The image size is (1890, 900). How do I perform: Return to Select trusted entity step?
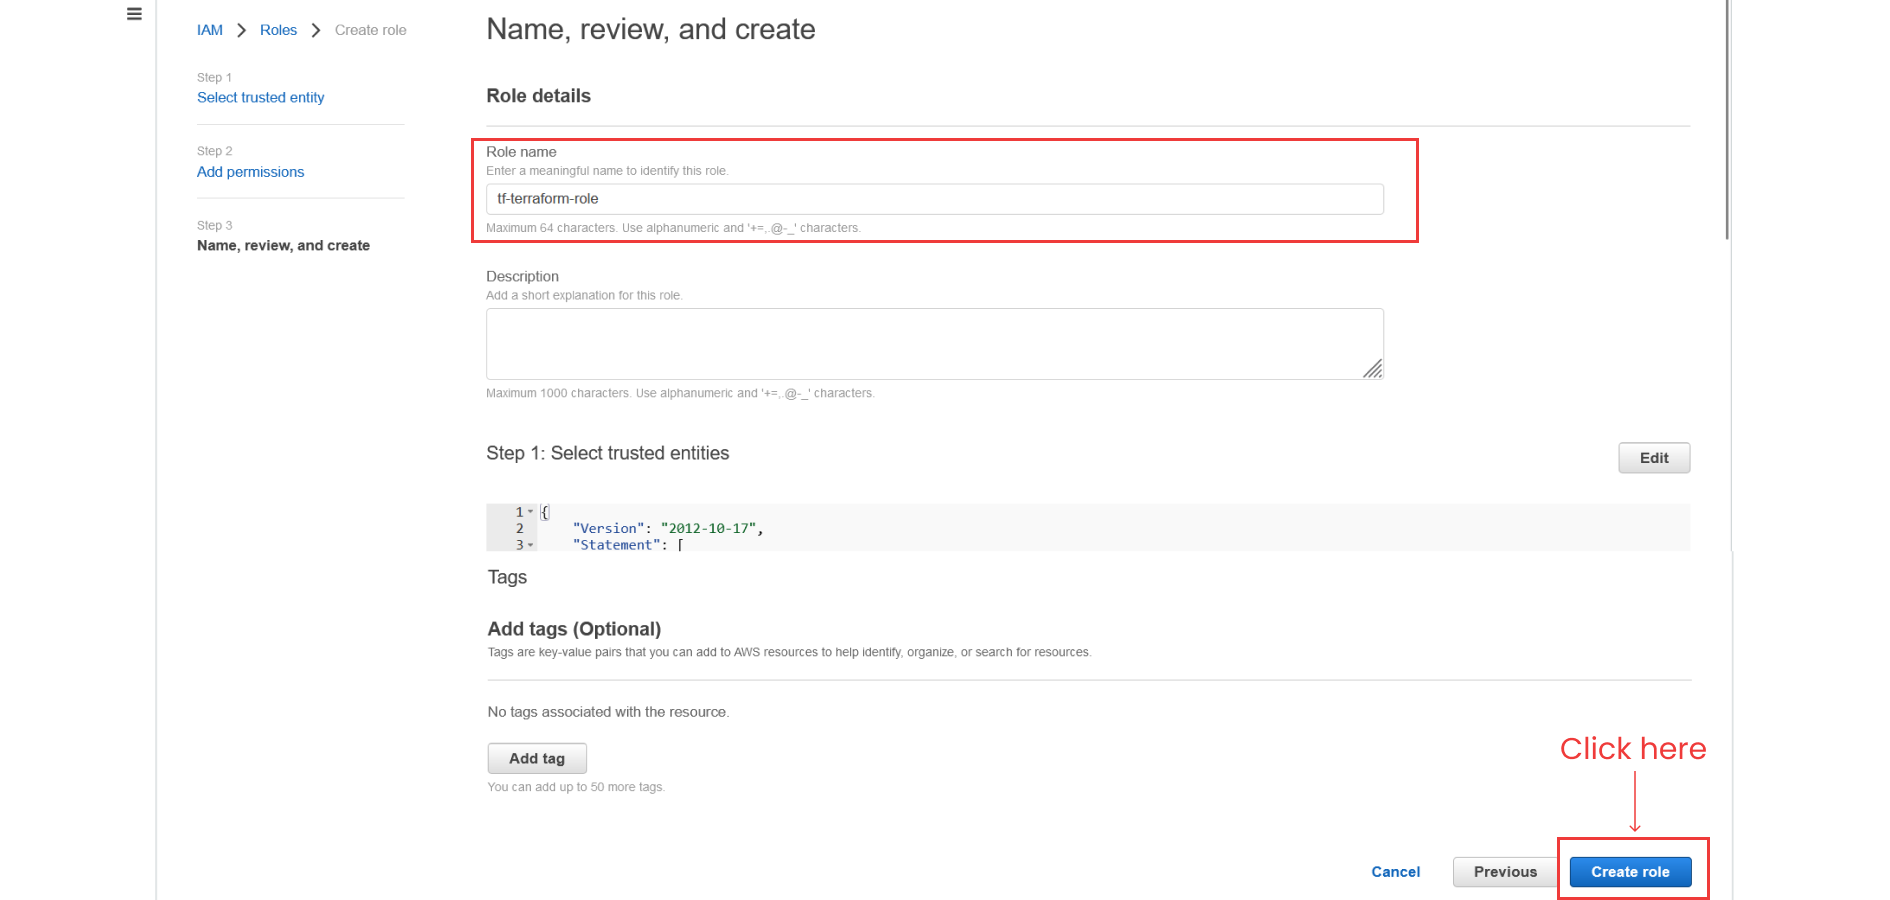pos(260,97)
